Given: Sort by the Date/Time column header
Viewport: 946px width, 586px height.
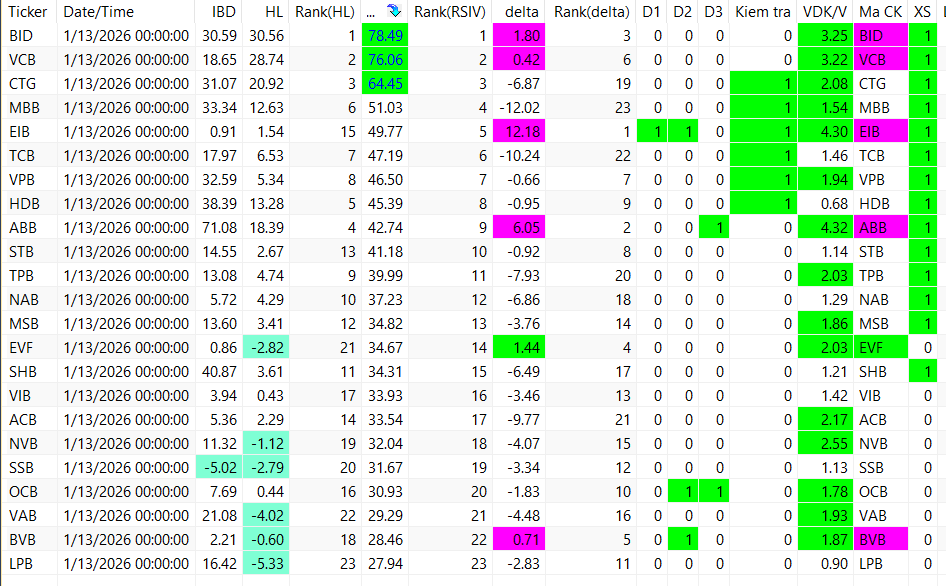Looking at the screenshot, I should 98,11.
